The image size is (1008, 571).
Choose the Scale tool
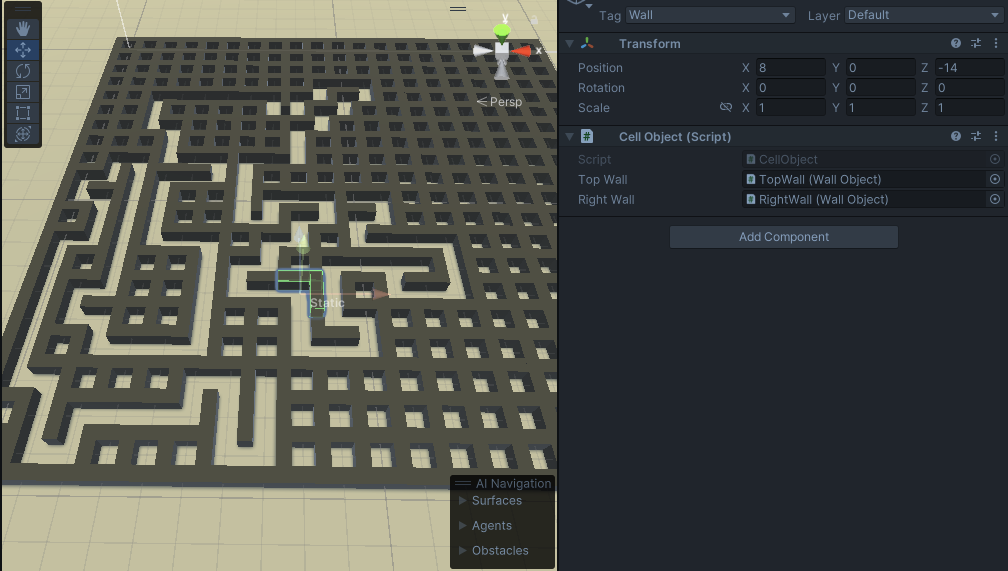tap(23, 92)
